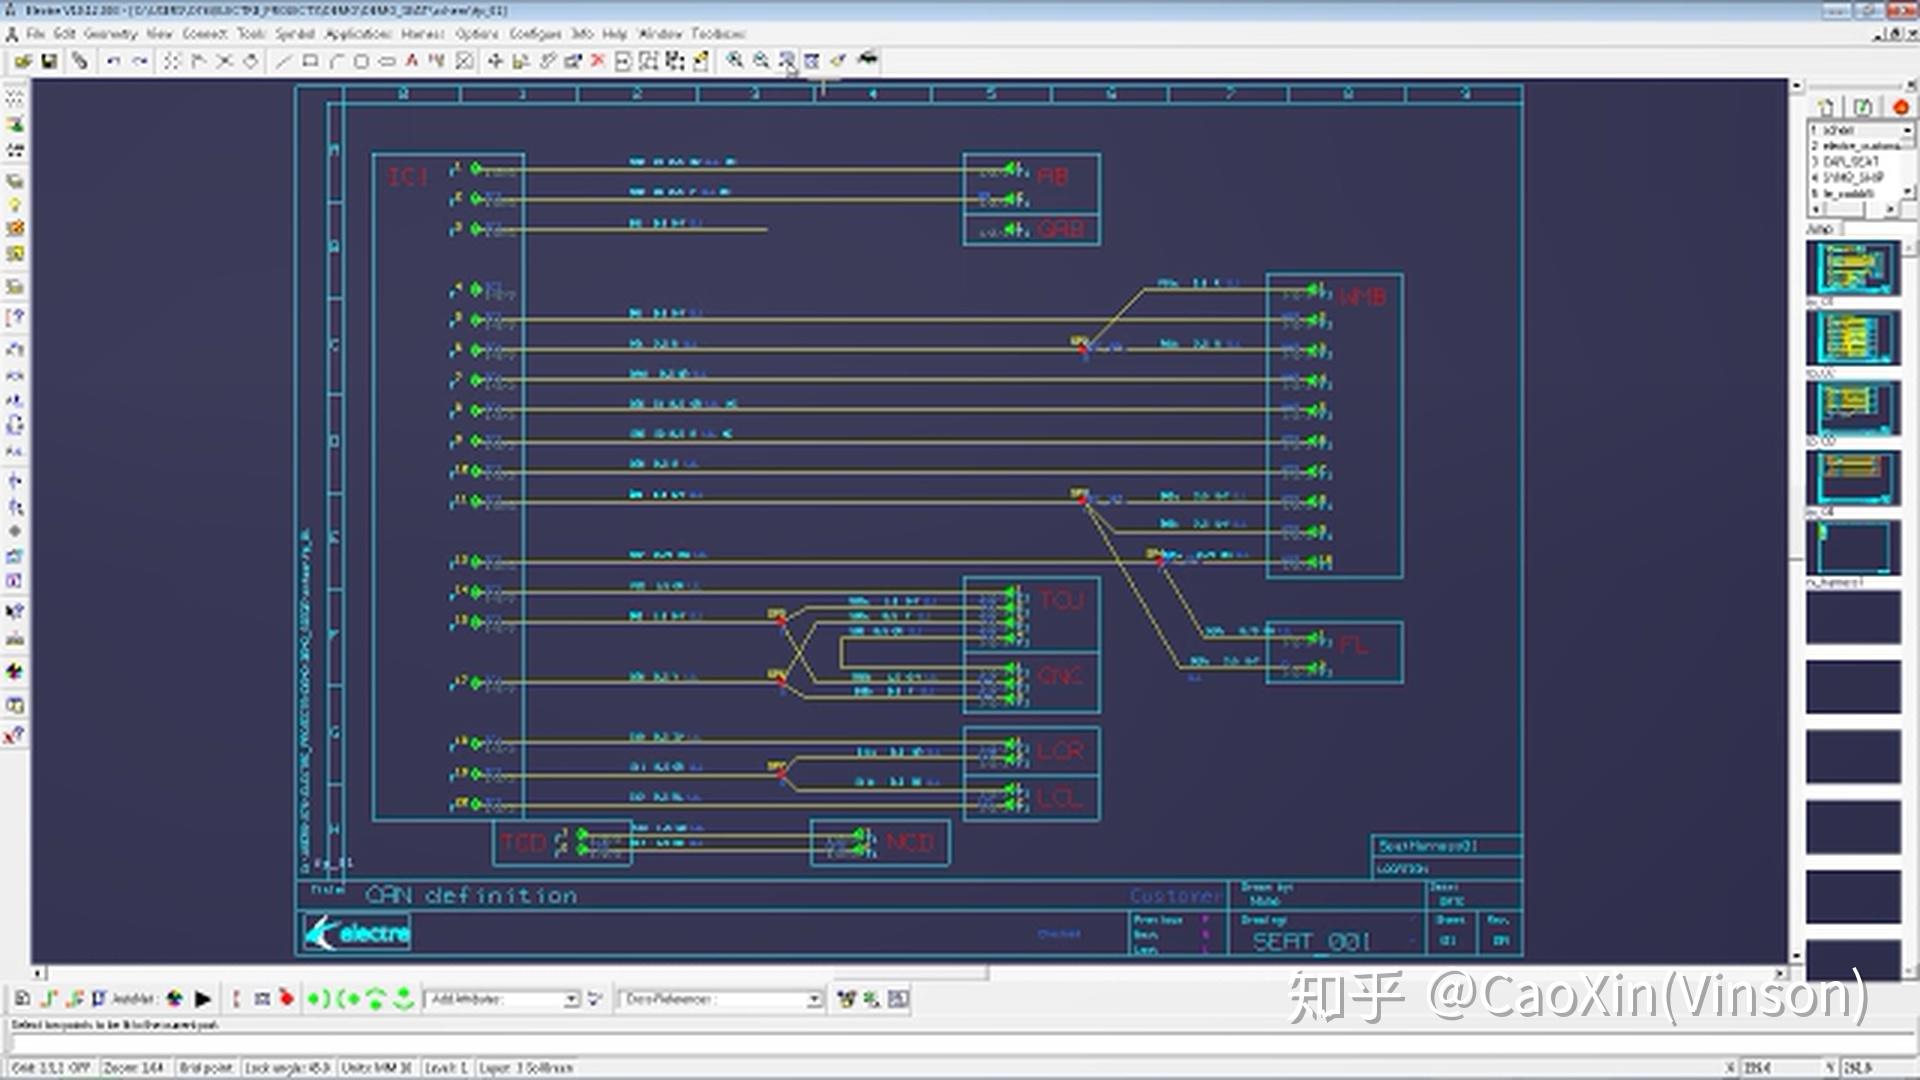This screenshot has width=1920, height=1080.
Task: Click the Lock angle status field
Action: point(287,1068)
